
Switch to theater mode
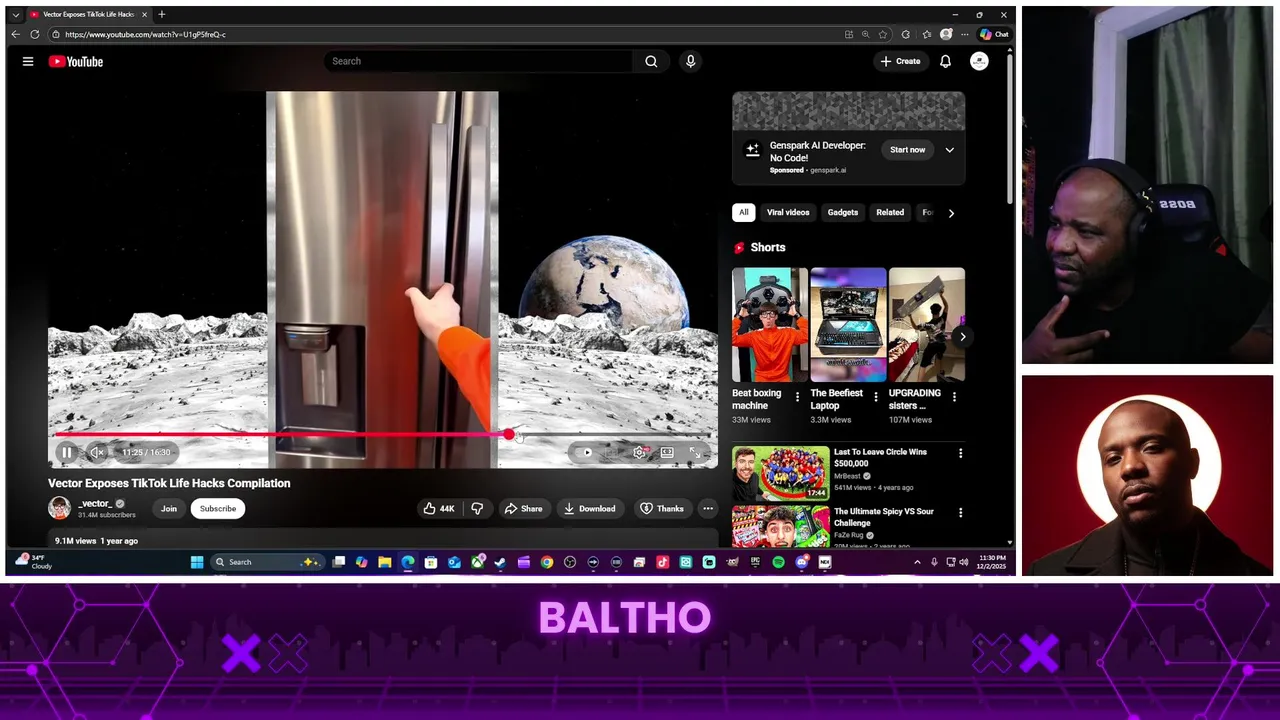tap(667, 452)
